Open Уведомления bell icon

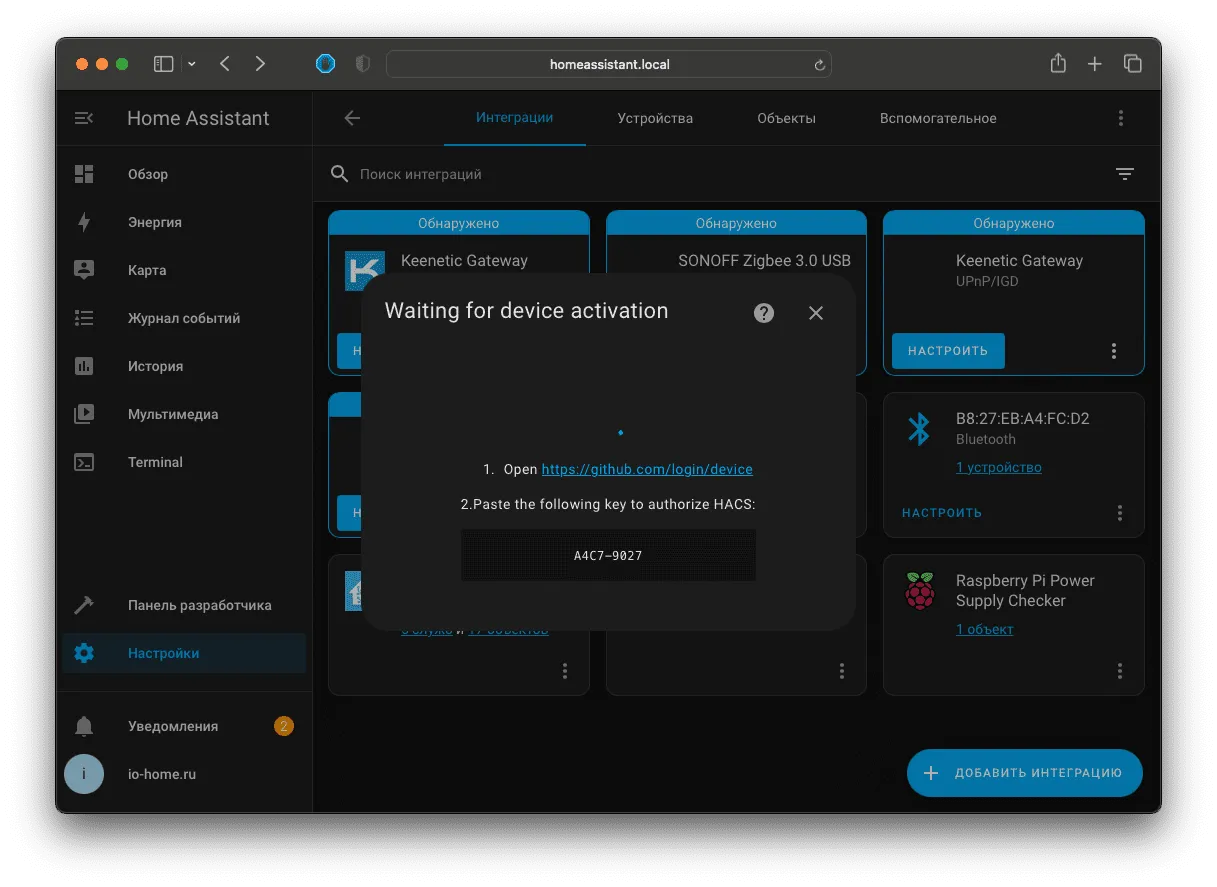point(84,726)
